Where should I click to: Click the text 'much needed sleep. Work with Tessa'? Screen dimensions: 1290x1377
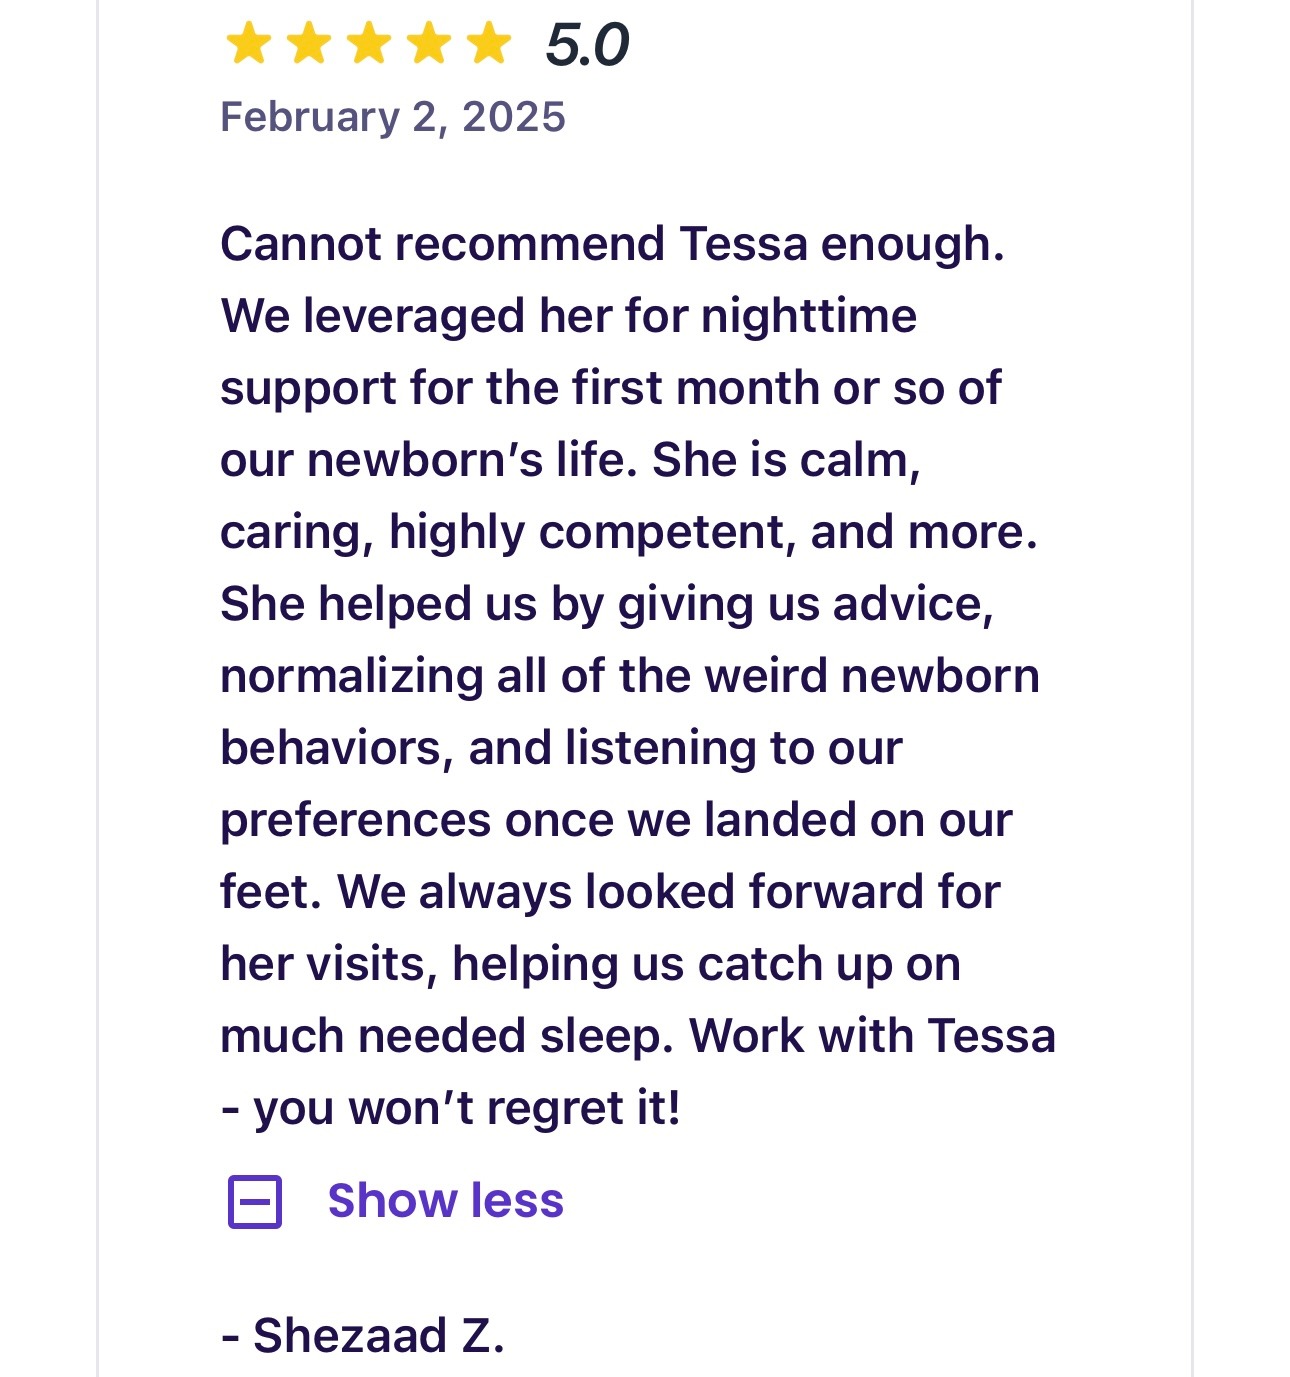(638, 1036)
